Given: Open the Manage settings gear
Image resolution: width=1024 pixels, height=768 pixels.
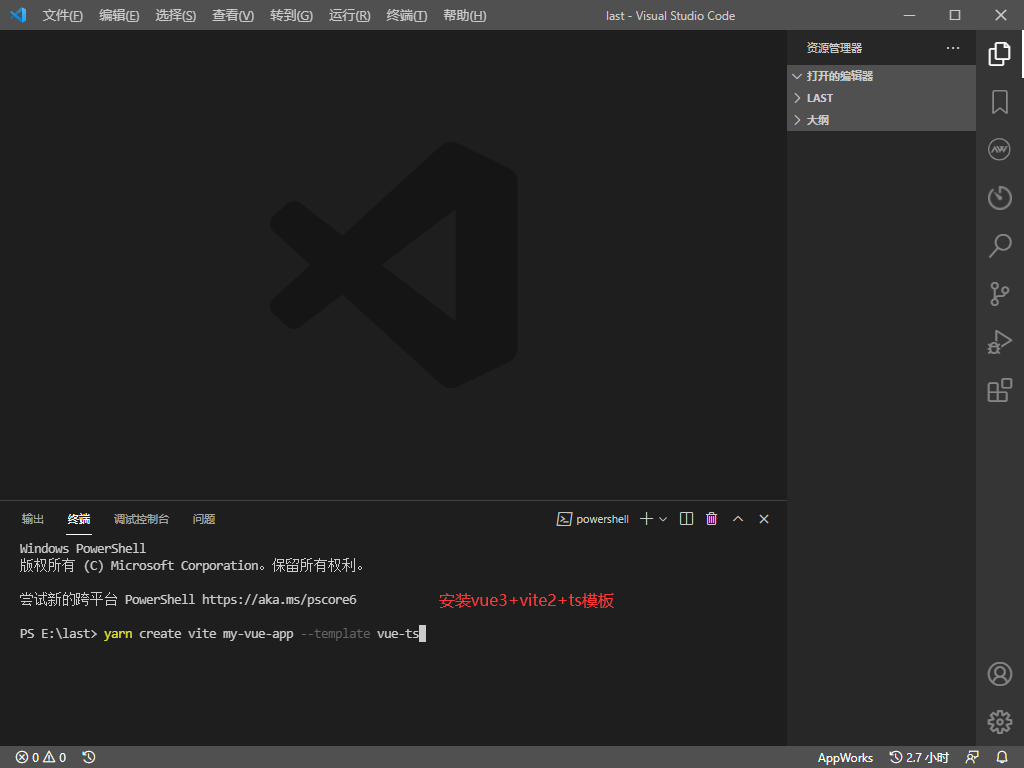Looking at the screenshot, I should point(999,722).
